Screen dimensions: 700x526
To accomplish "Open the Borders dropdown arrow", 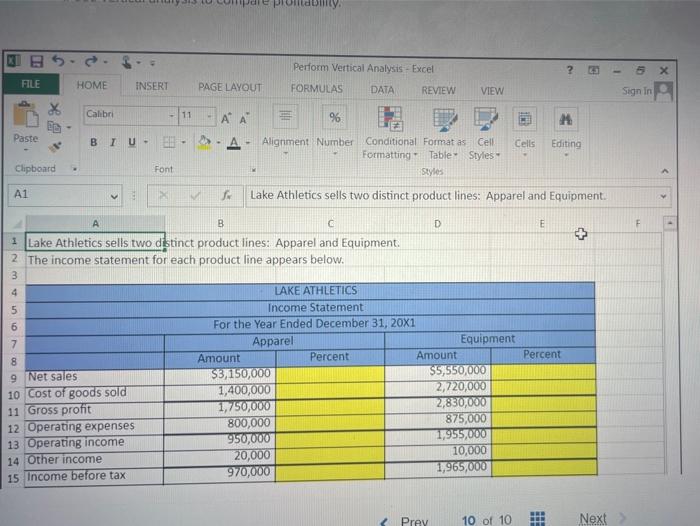I will pos(183,142).
